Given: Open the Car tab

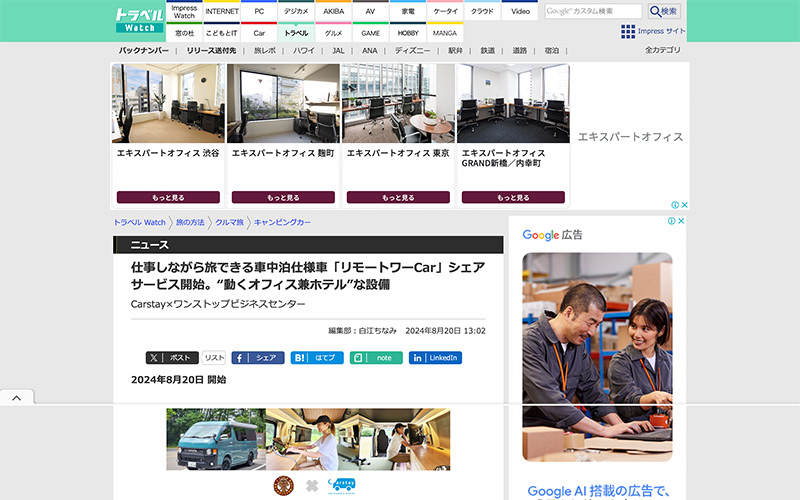Looking at the screenshot, I should 259,33.
